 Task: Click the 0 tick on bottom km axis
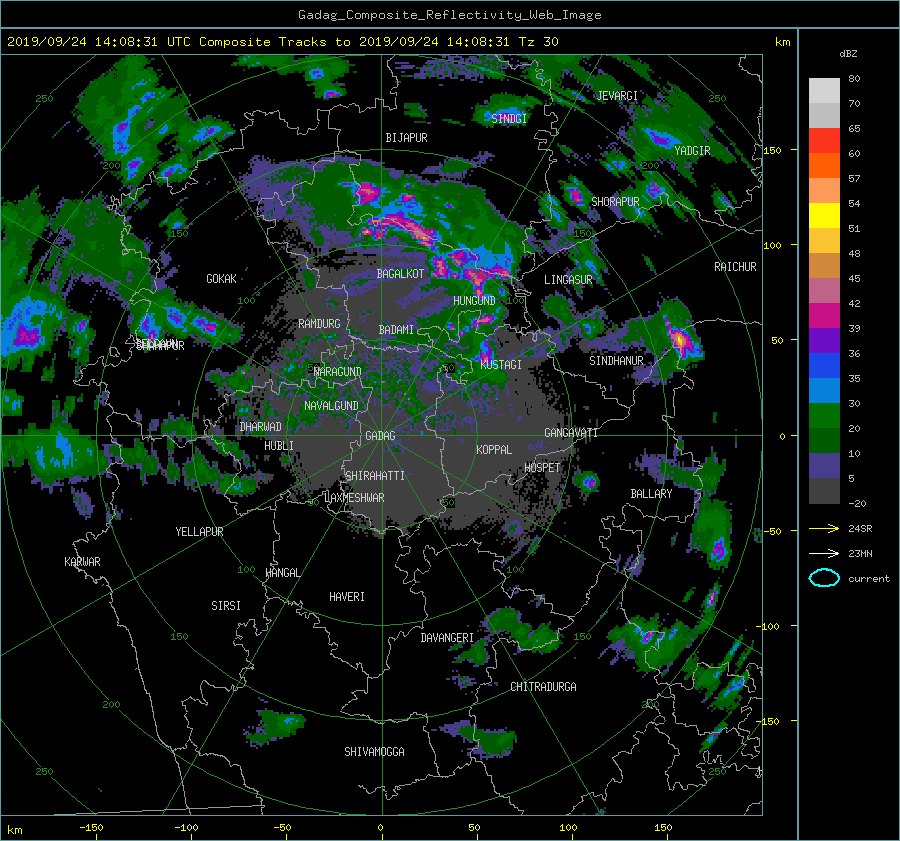click(381, 828)
